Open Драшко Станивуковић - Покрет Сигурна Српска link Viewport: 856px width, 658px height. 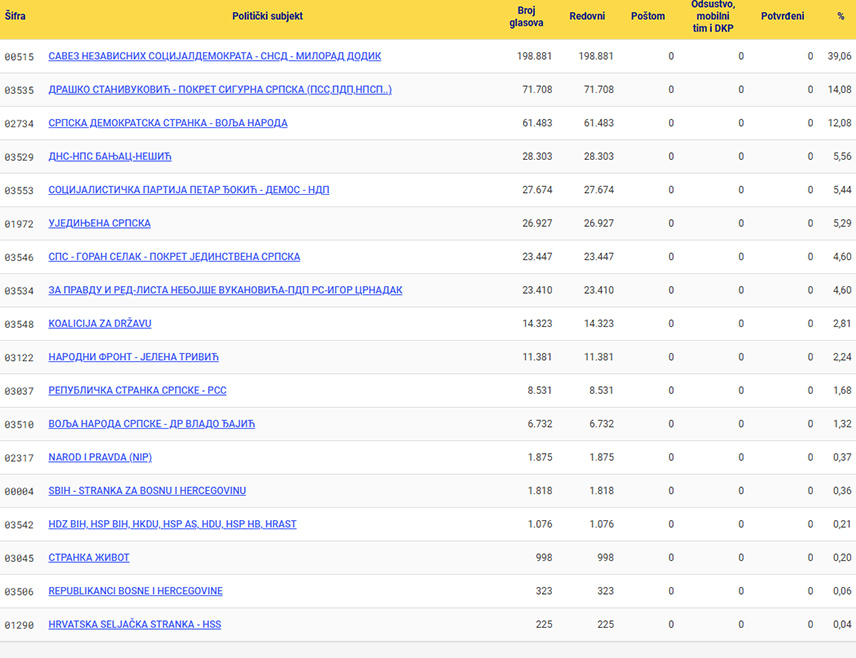click(220, 90)
